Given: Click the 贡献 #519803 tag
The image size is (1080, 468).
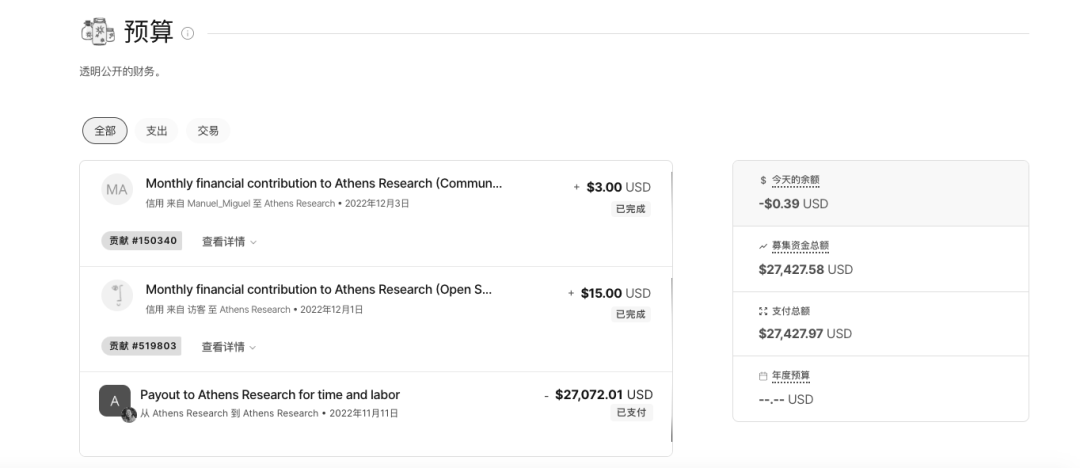Looking at the screenshot, I should [x=141, y=346].
